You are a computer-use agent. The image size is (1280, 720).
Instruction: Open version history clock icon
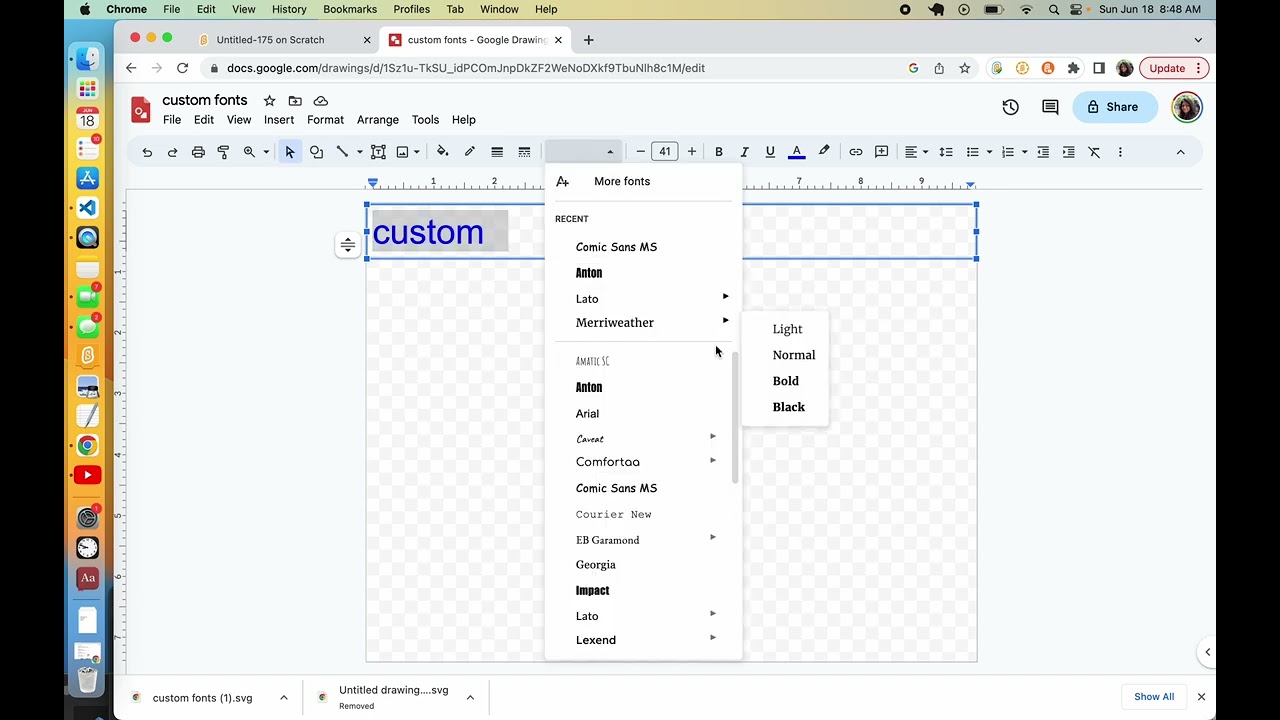pyautogui.click(x=1010, y=107)
